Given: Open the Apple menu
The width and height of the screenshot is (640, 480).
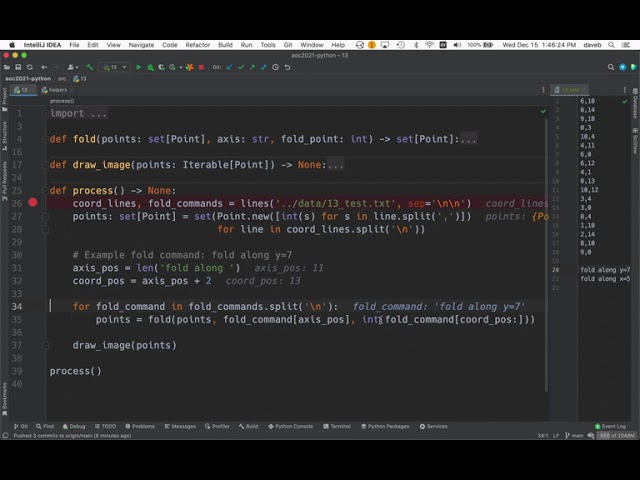Looking at the screenshot, I should click(x=12, y=45).
